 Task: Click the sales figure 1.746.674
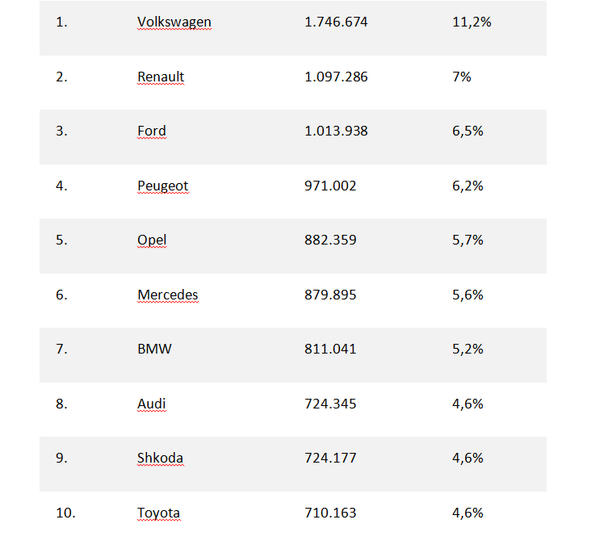(336, 22)
